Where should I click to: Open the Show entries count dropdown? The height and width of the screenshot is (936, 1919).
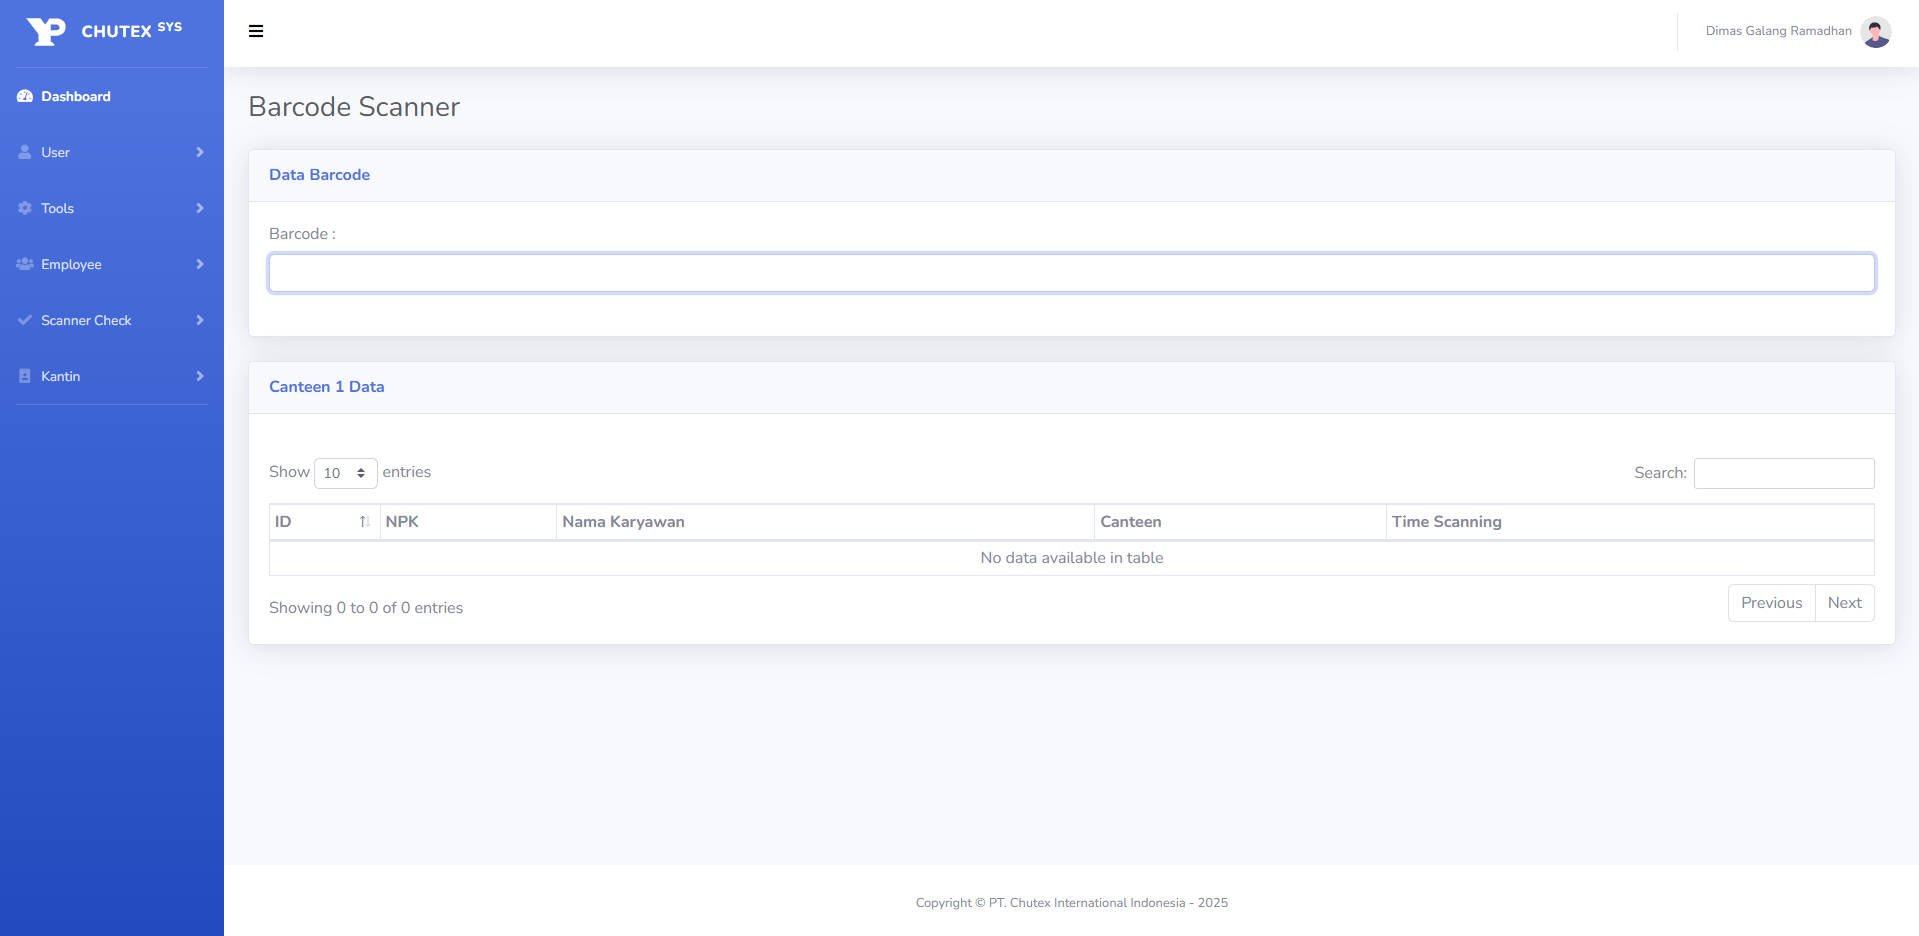pyautogui.click(x=345, y=473)
